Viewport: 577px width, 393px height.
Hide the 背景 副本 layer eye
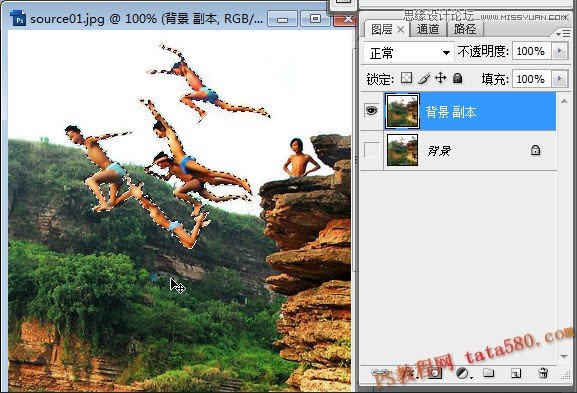pos(371,110)
